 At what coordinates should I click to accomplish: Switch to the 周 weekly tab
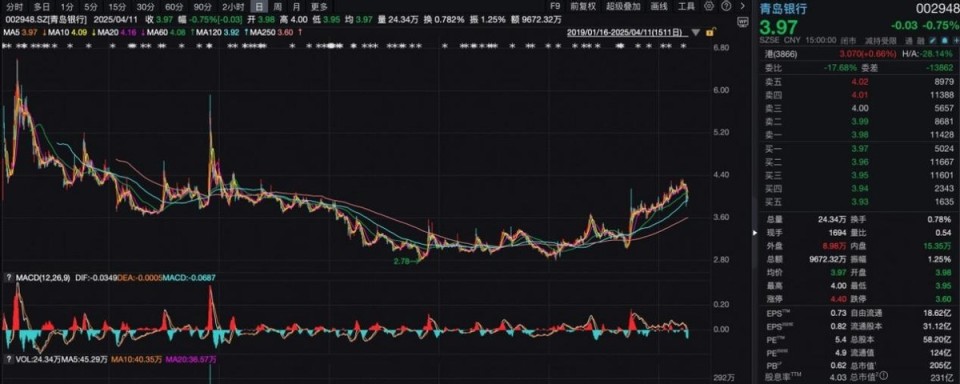[x=278, y=7]
